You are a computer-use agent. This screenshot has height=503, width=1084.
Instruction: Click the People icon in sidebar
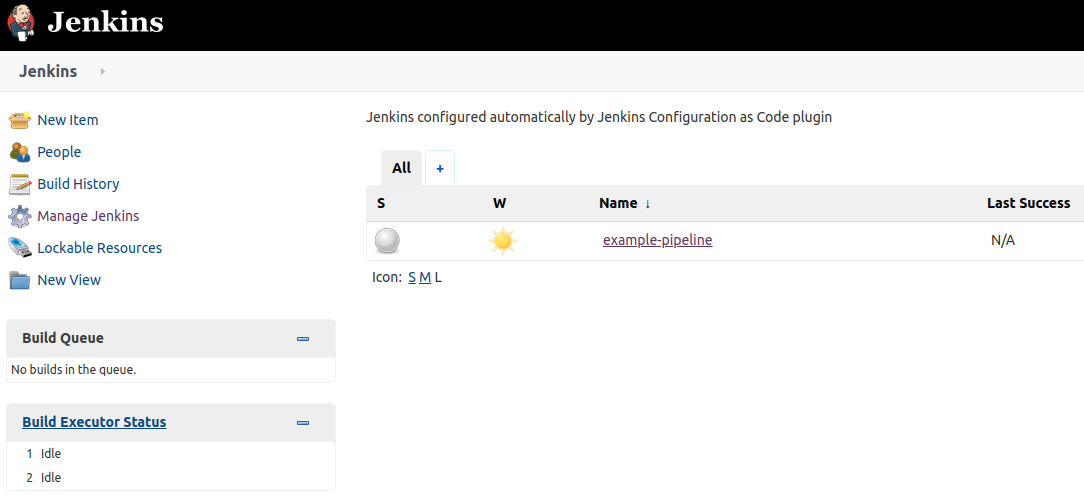(x=19, y=152)
